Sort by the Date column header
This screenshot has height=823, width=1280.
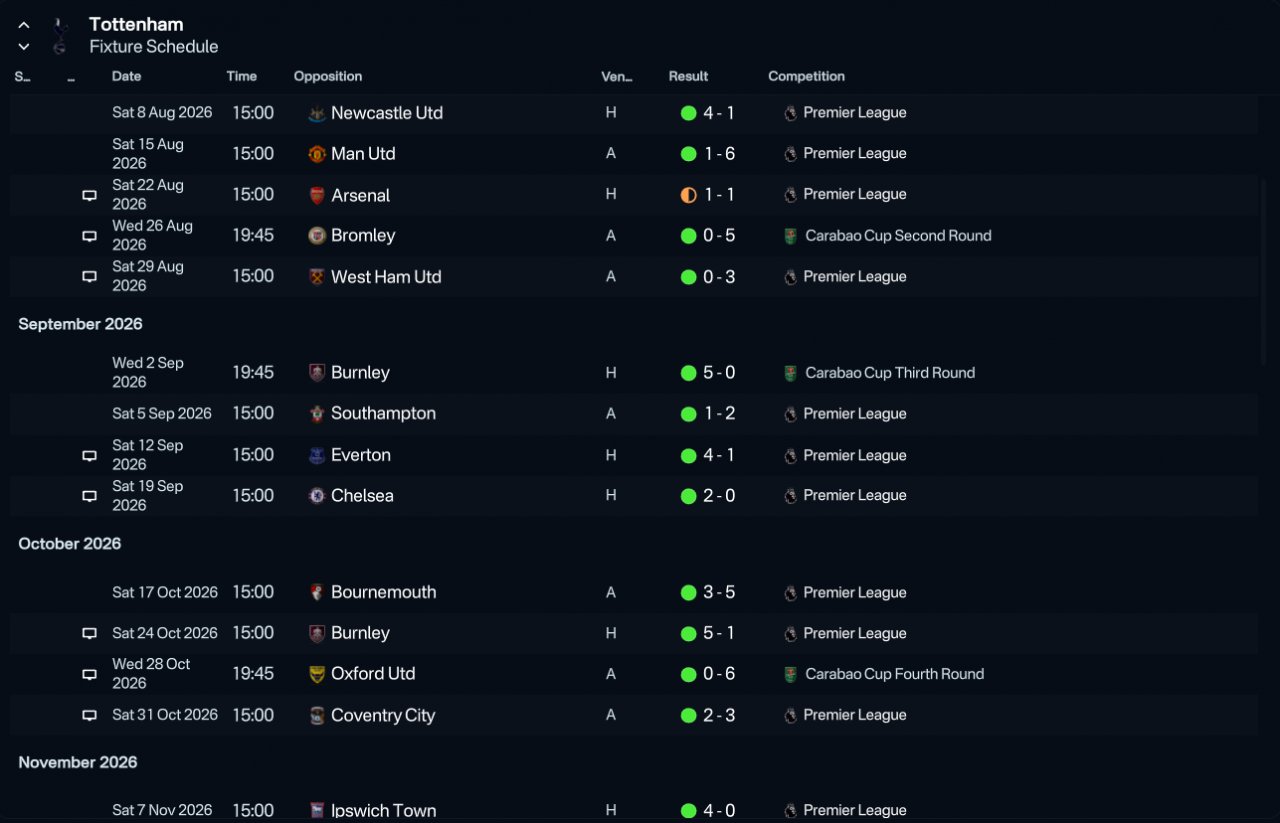coord(126,76)
